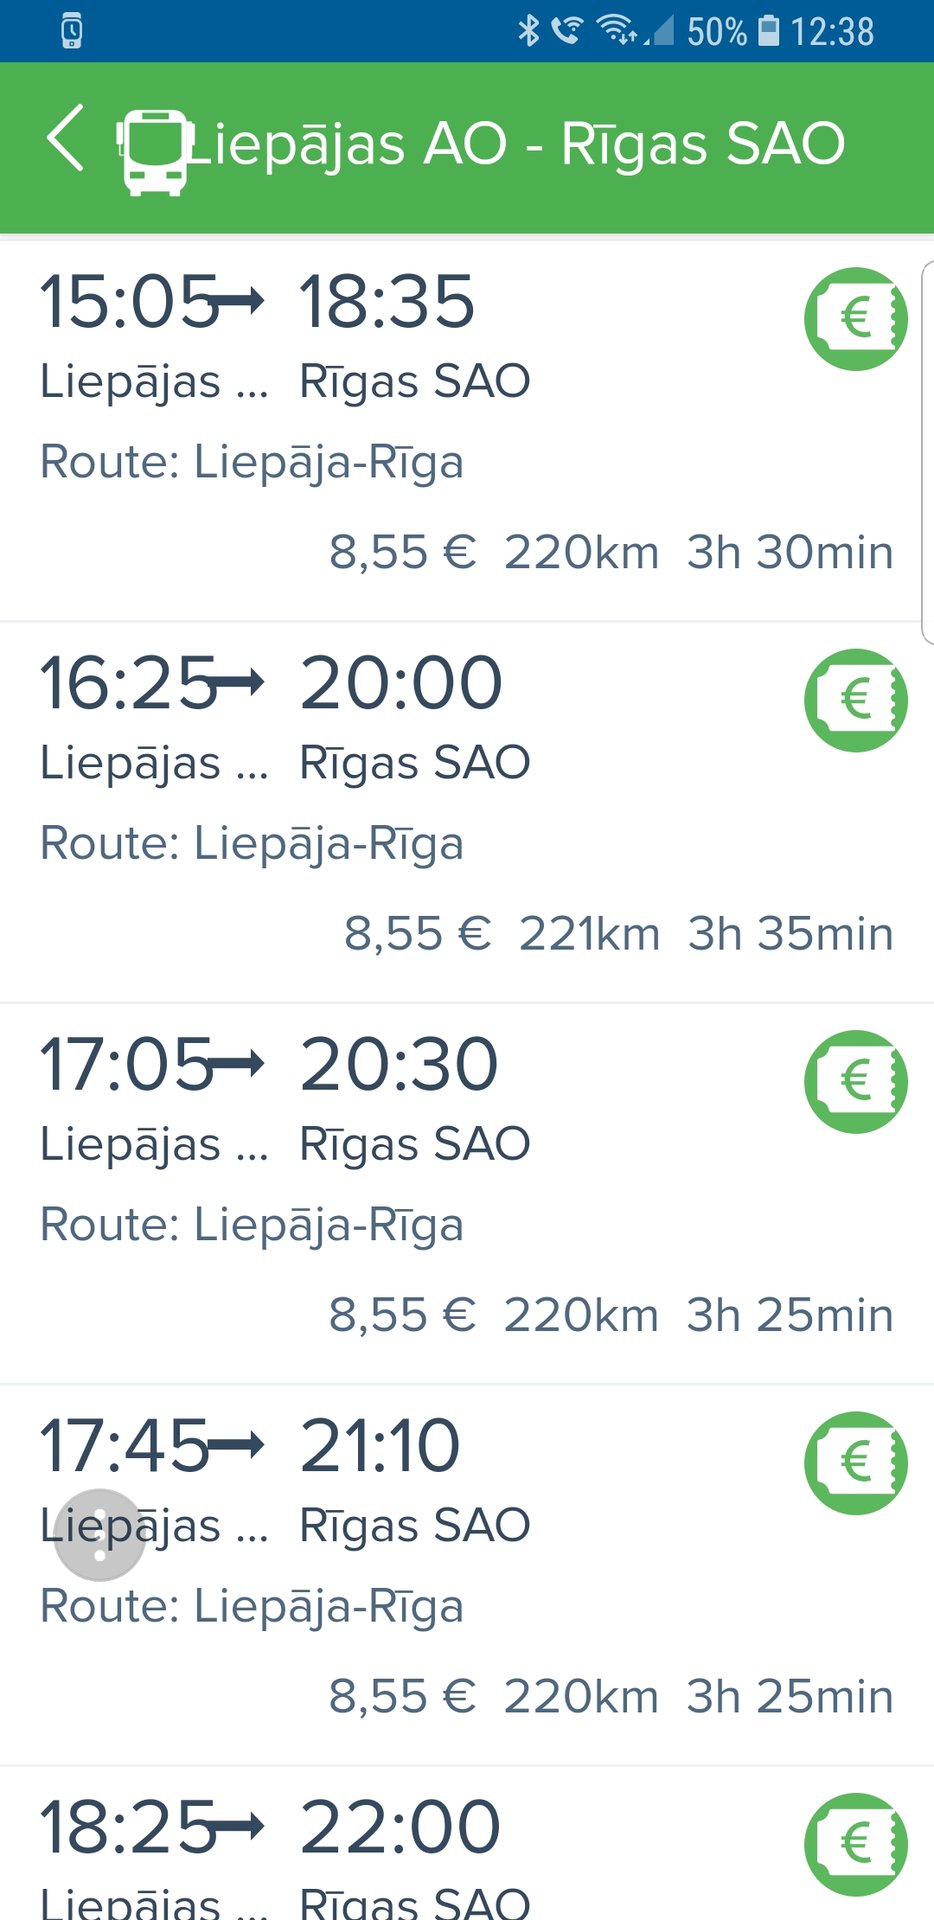Image resolution: width=934 pixels, height=1920 pixels.
Task: Tap the floating gray three-dot button
Action: tap(100, 1535)
